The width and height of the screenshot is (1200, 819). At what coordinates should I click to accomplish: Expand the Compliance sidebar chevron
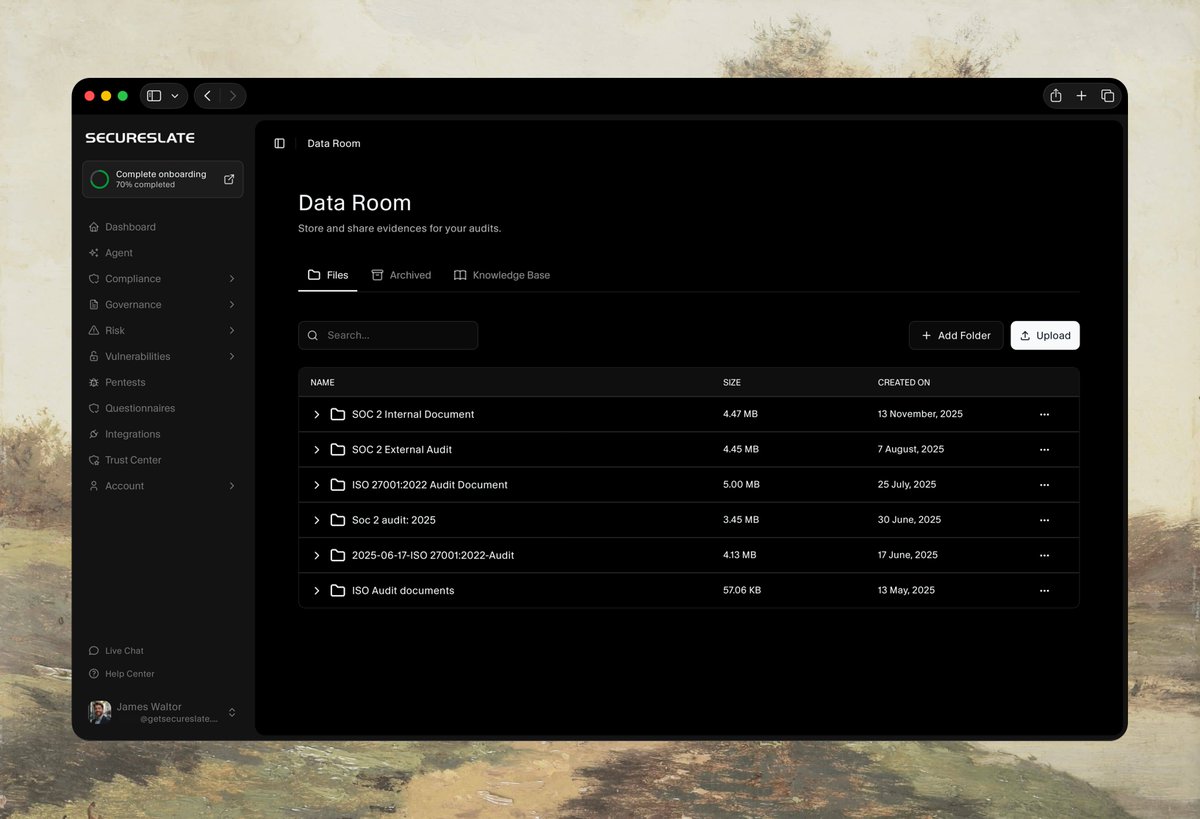(232, 279)
